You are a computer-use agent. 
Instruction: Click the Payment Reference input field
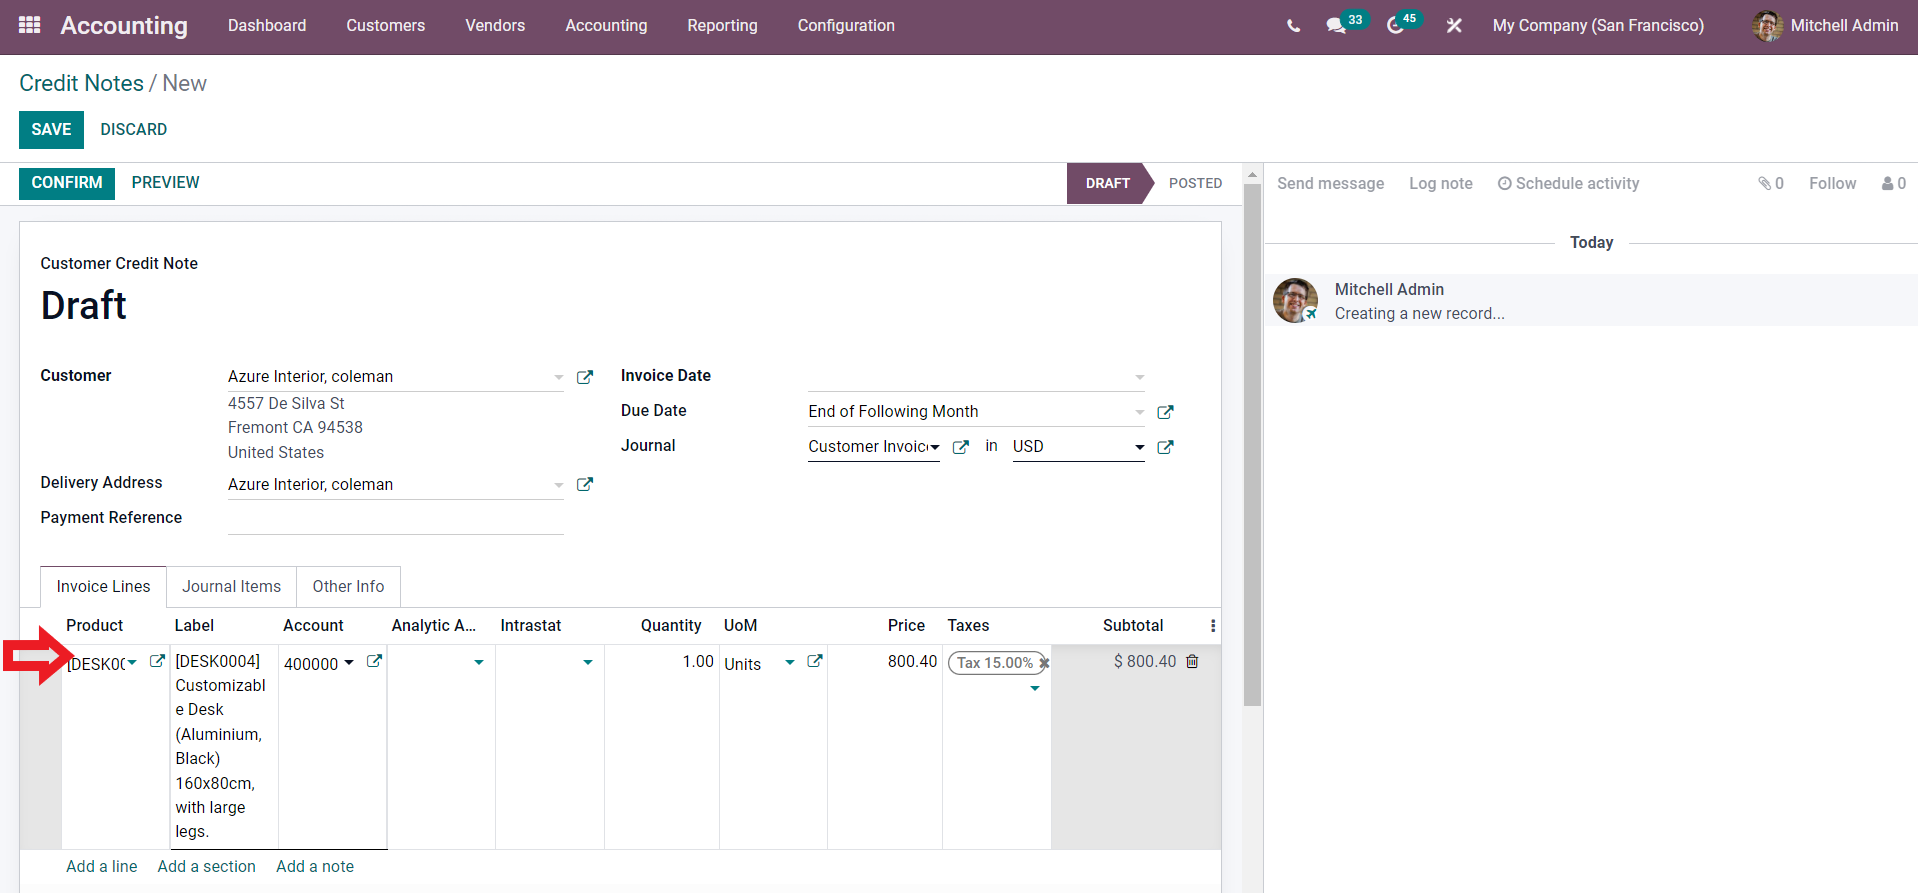(396, 519)
